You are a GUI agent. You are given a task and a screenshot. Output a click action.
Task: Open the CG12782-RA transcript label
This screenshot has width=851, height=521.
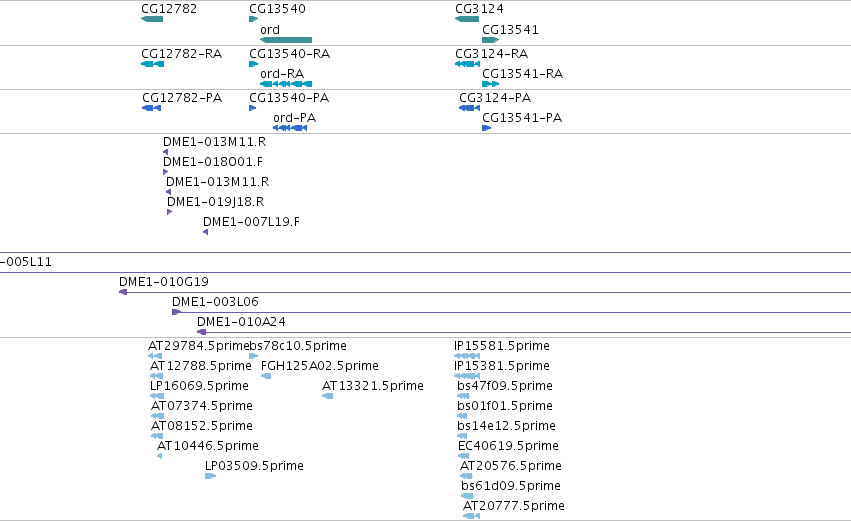click(x=181, y=54)
